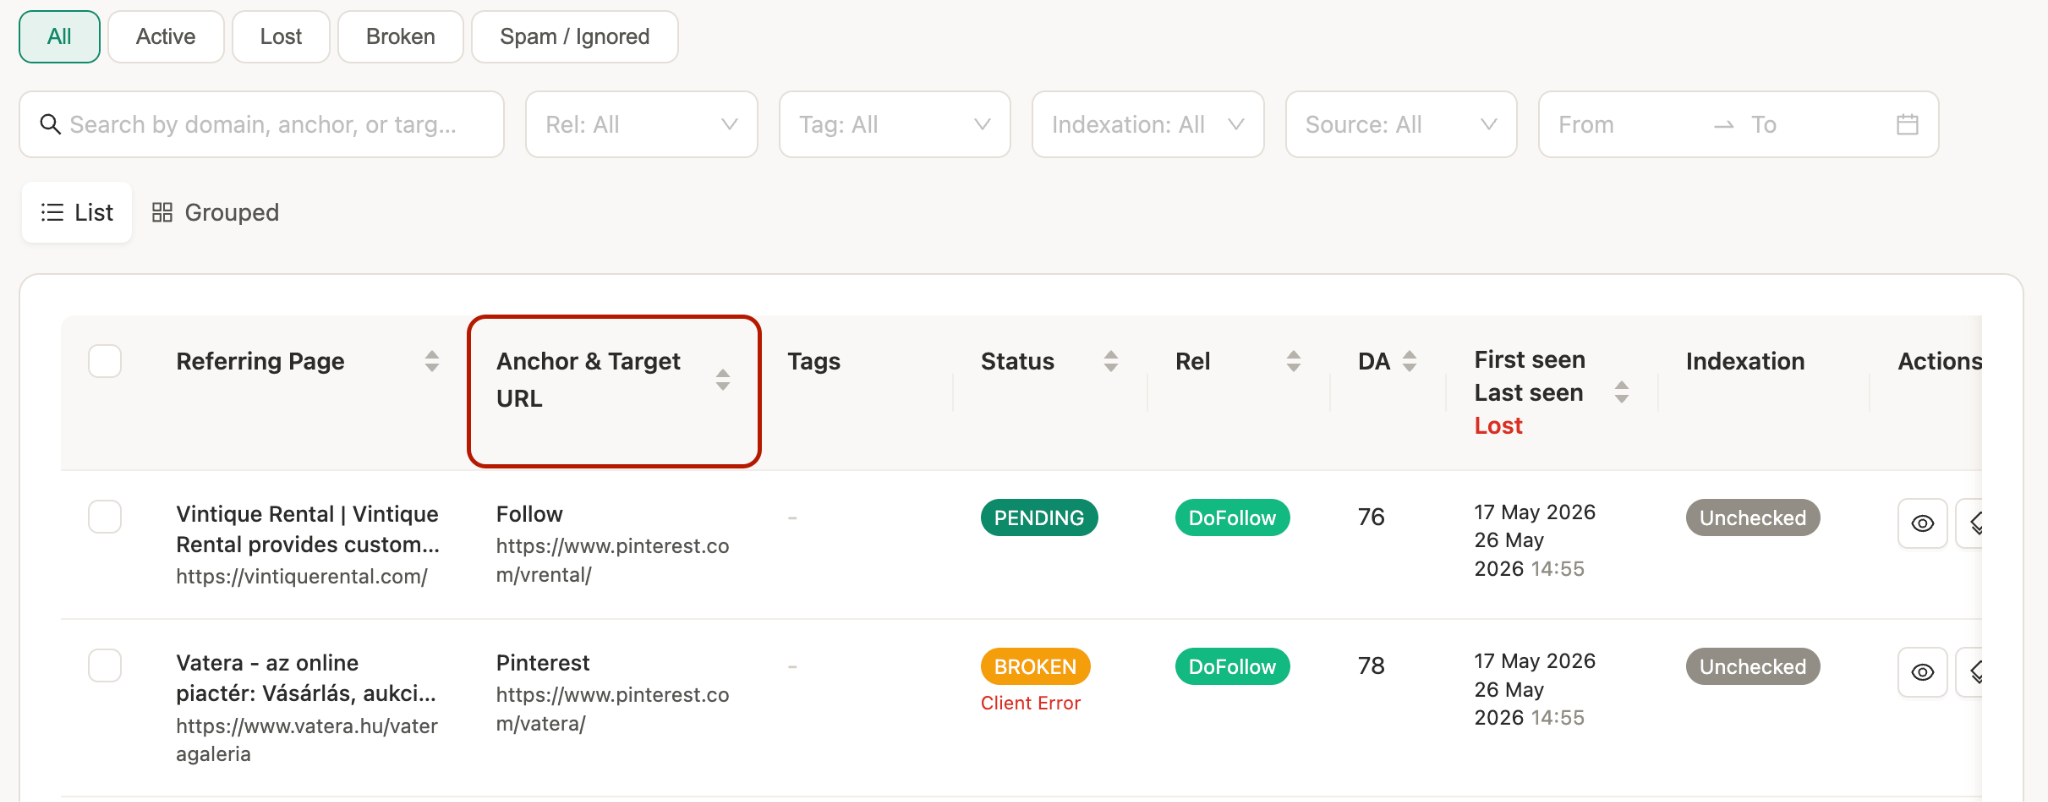Click the list icon beside List
This screenshot has height=802, width=2048.
[52, 212]
